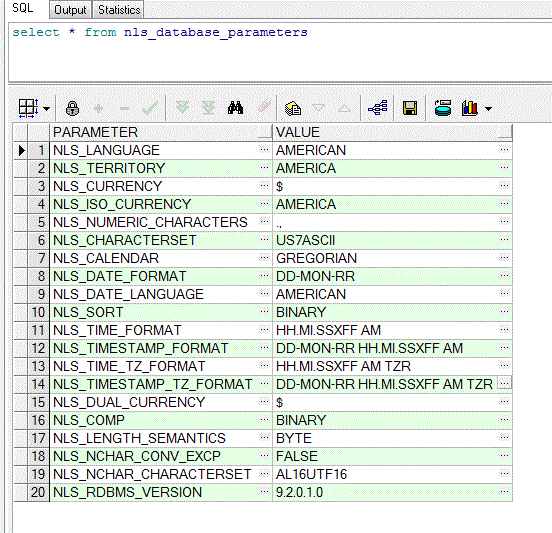Click the lock icon to edit data
552x533 pixels.
tap(72, 108)
